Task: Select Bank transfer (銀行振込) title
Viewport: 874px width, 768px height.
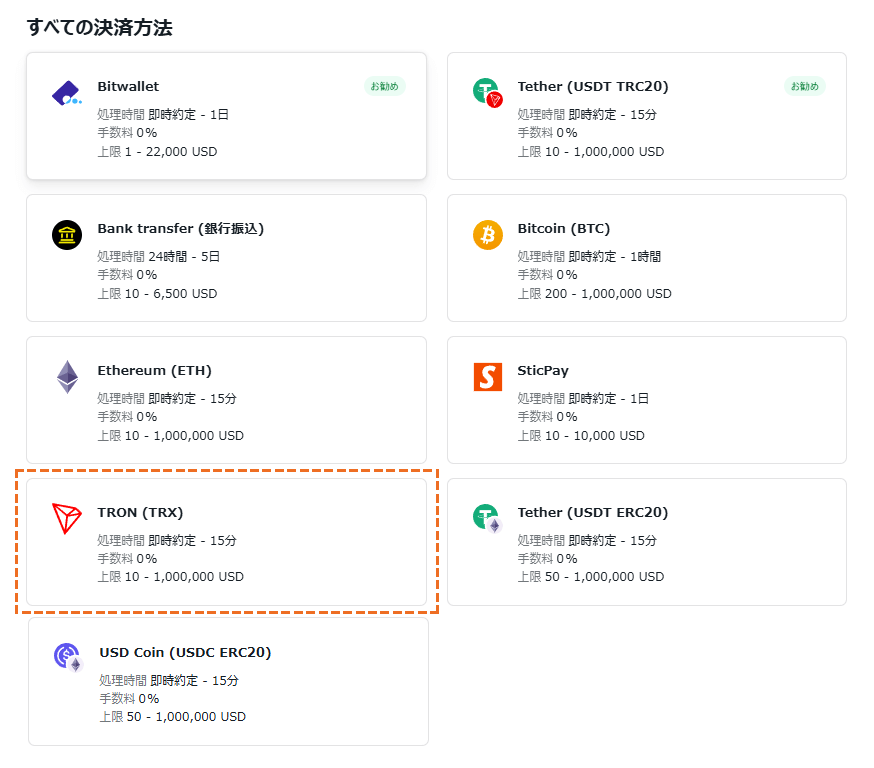Action: pos(181,229)
